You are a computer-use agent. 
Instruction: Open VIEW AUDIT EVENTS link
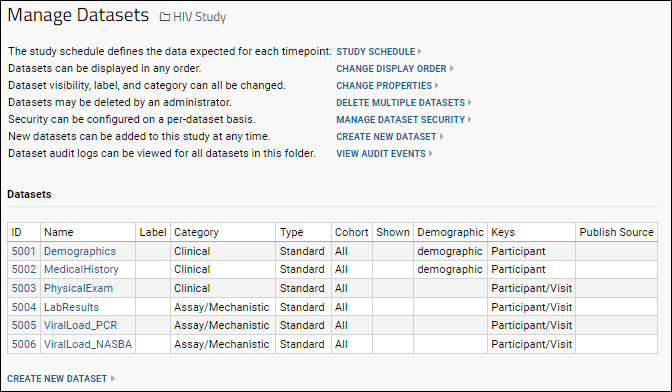(x=381, y=154)
